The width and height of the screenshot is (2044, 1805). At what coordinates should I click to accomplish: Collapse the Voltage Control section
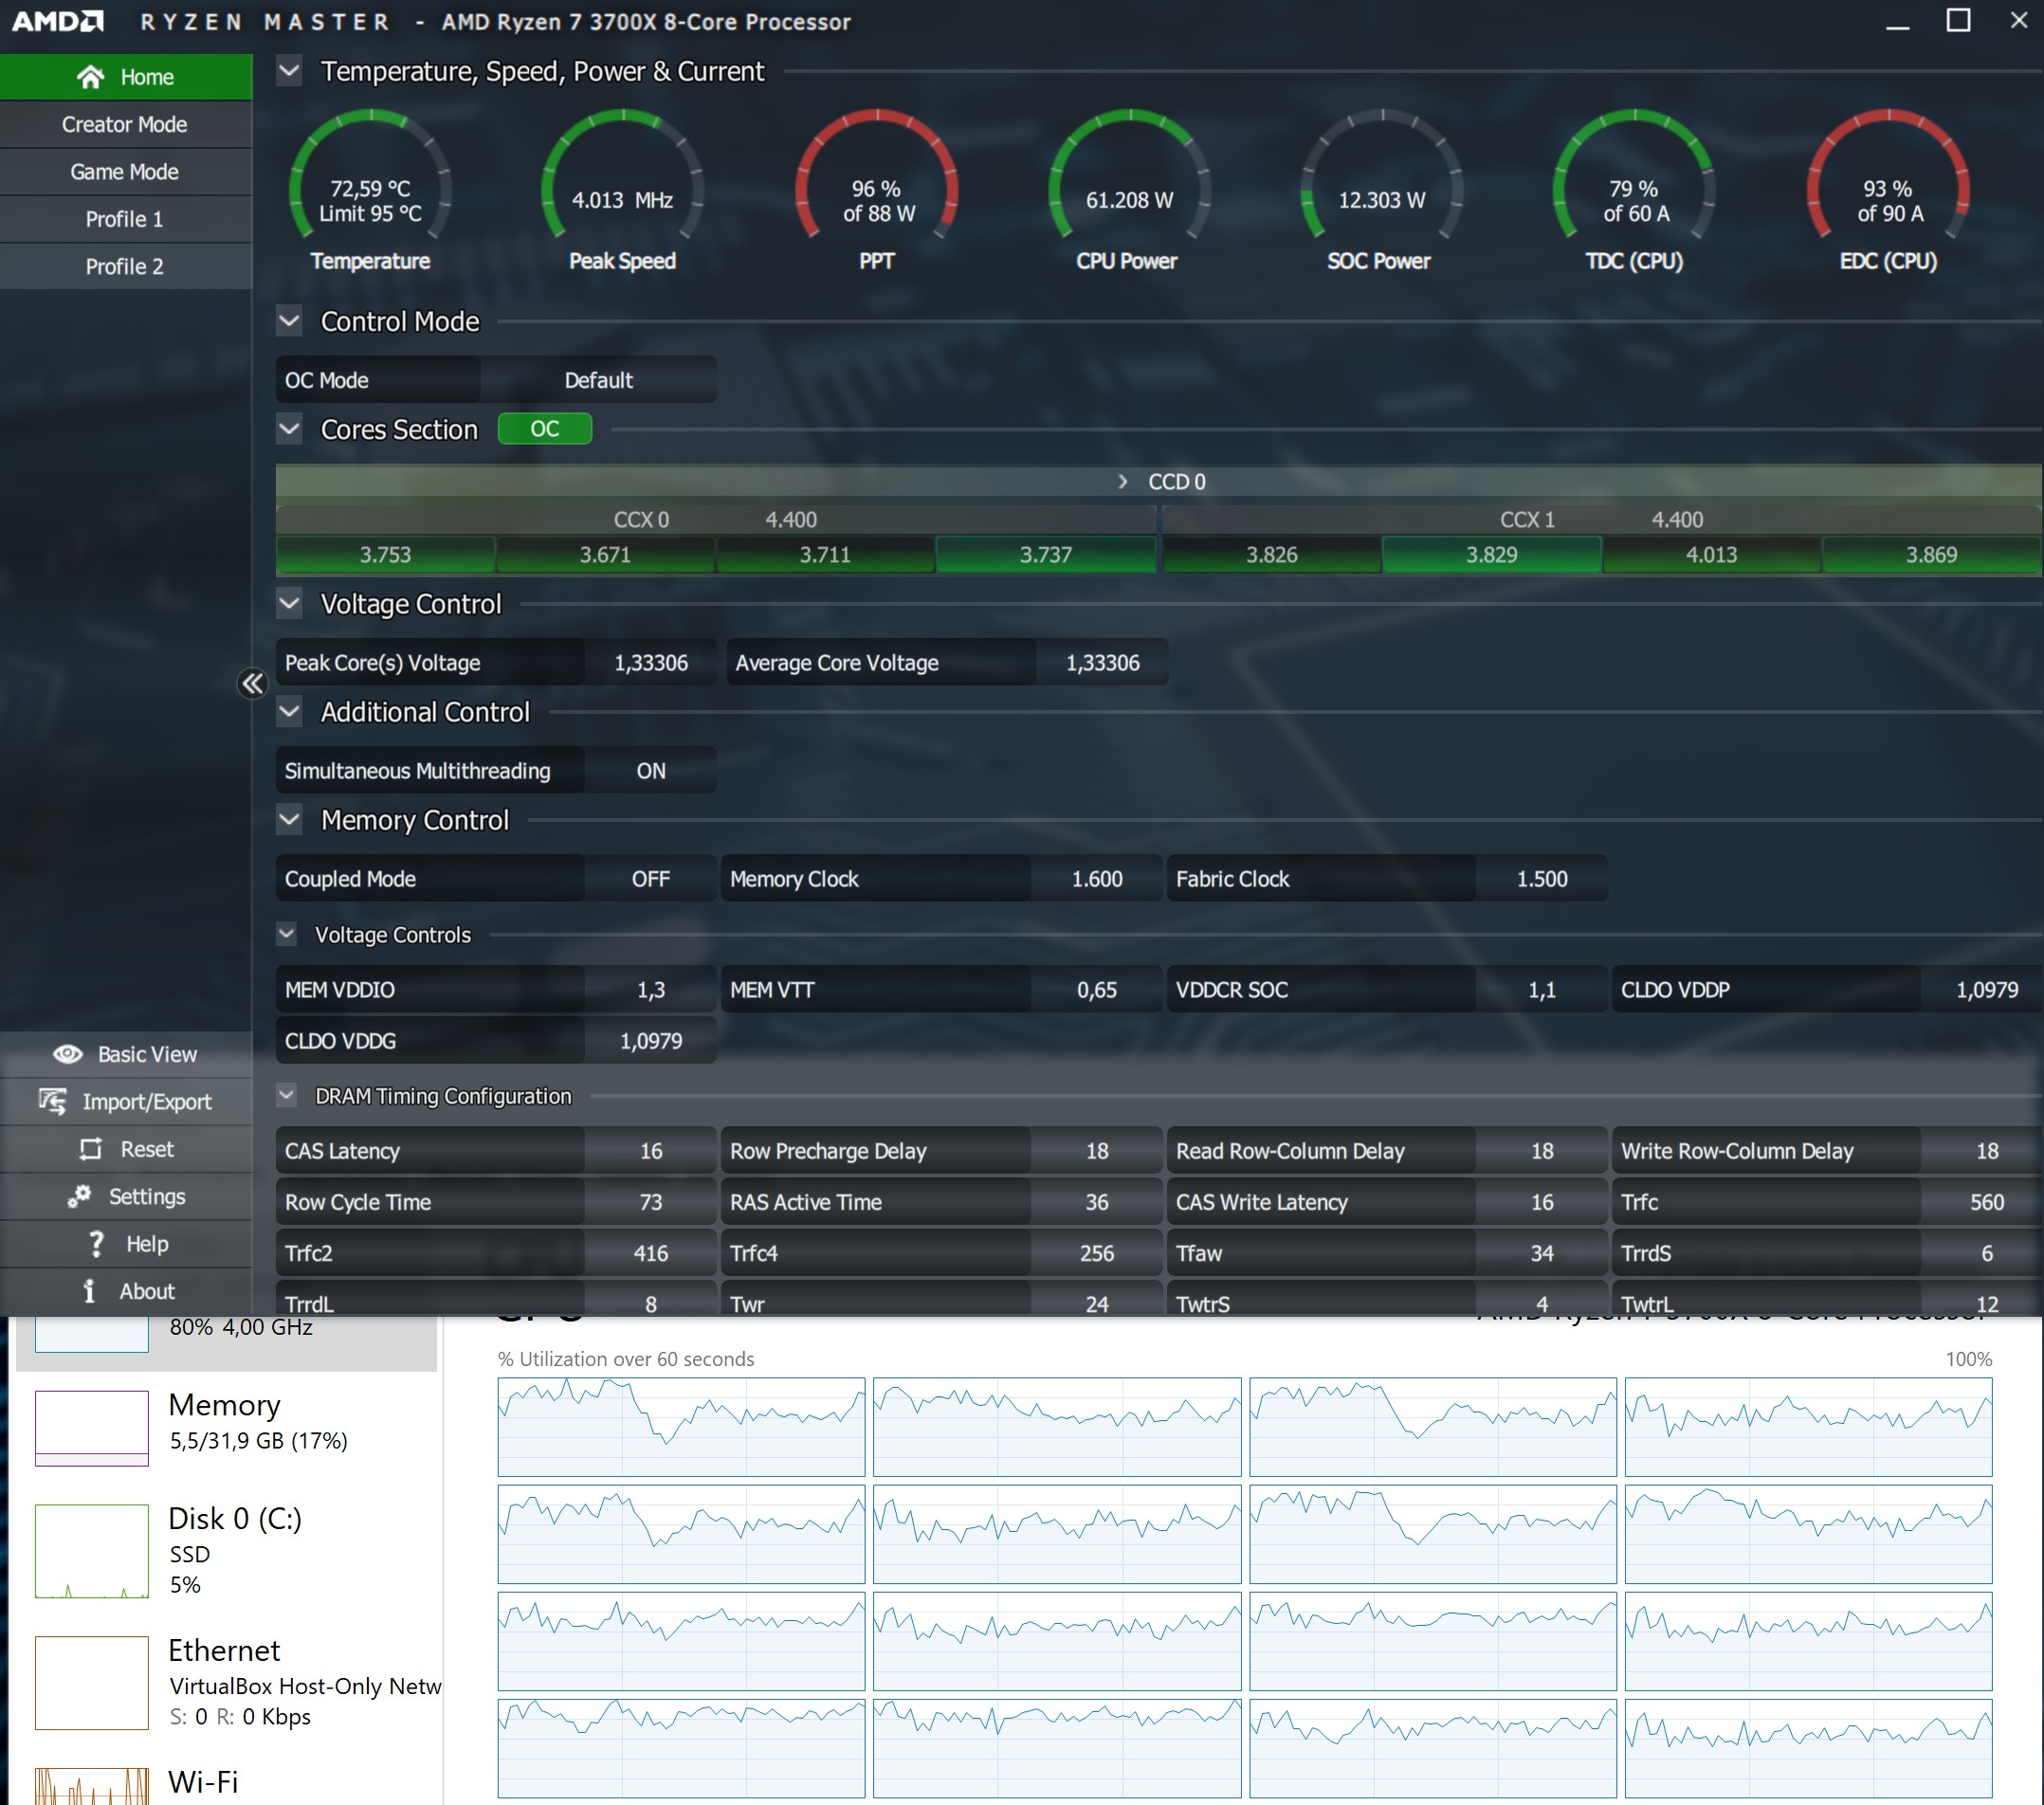(289, 603)
